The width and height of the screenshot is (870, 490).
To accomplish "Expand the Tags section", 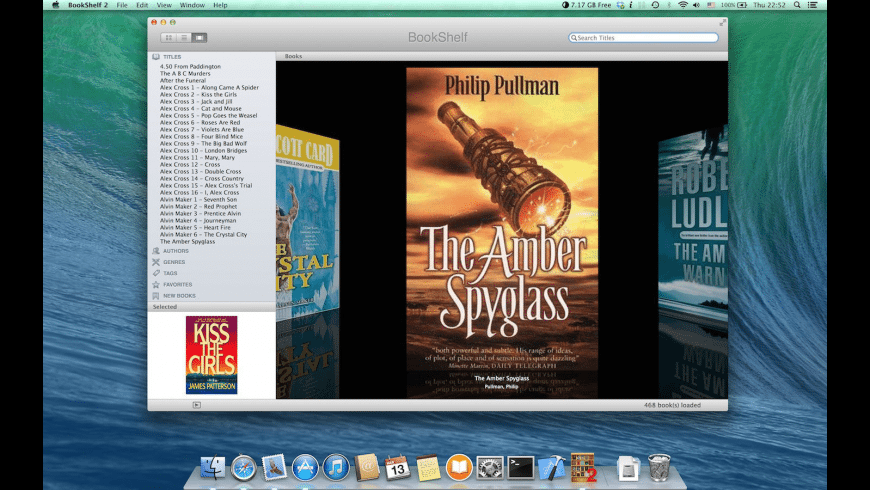I will tap(170, 273).
